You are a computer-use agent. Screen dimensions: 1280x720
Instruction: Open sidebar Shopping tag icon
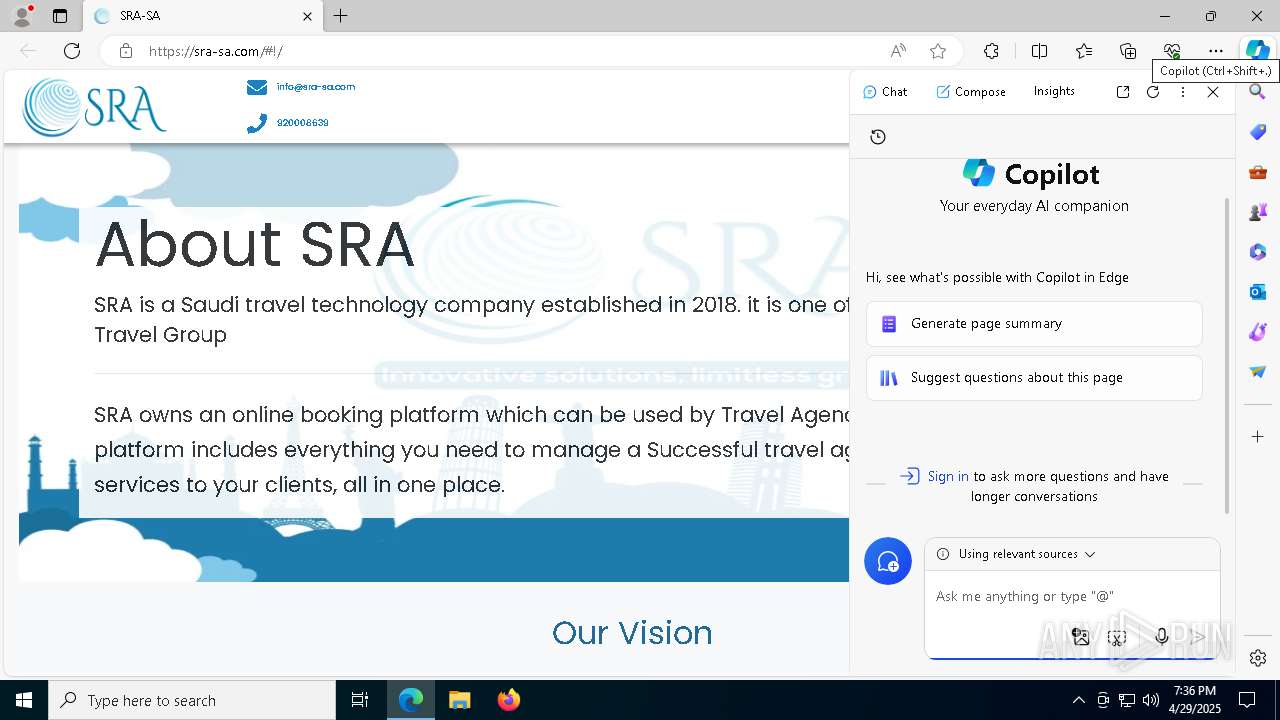tap(1258, 132)
